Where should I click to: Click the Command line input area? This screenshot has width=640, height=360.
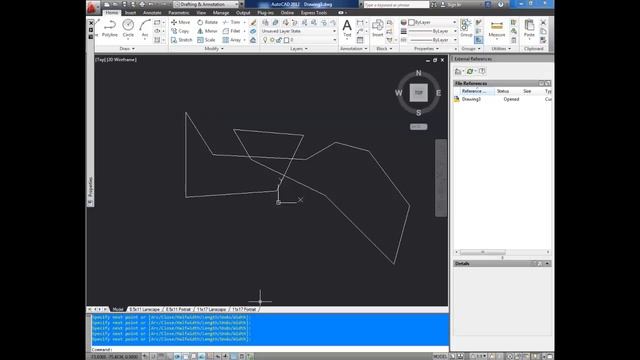[x=269, y=349]
